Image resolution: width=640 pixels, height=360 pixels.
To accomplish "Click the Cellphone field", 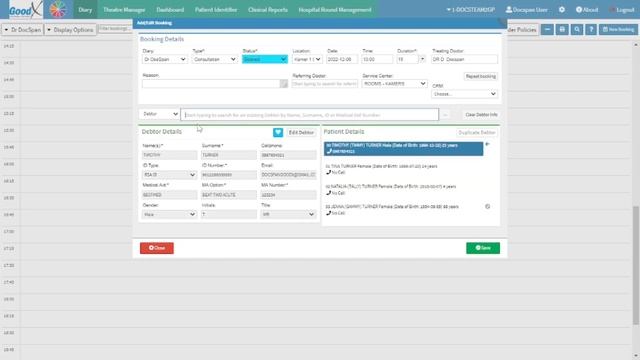I will [x=288, y=155].
